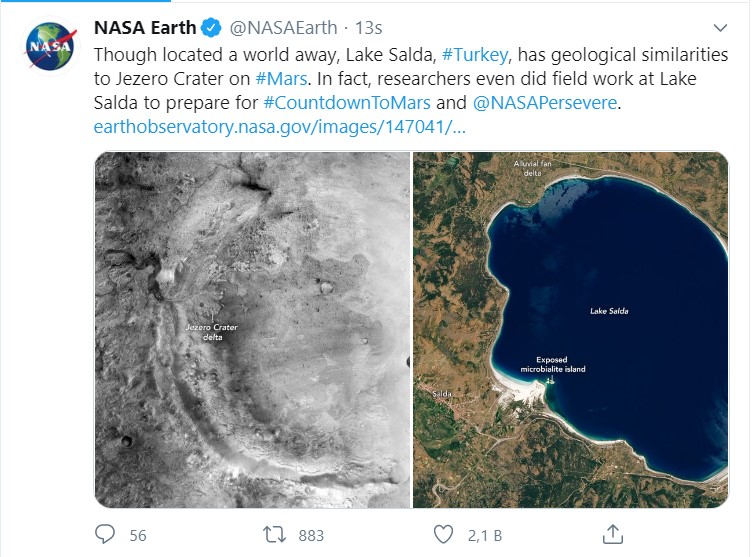
Task: Click the 56 replies count
Action: (x=138, y=536)
